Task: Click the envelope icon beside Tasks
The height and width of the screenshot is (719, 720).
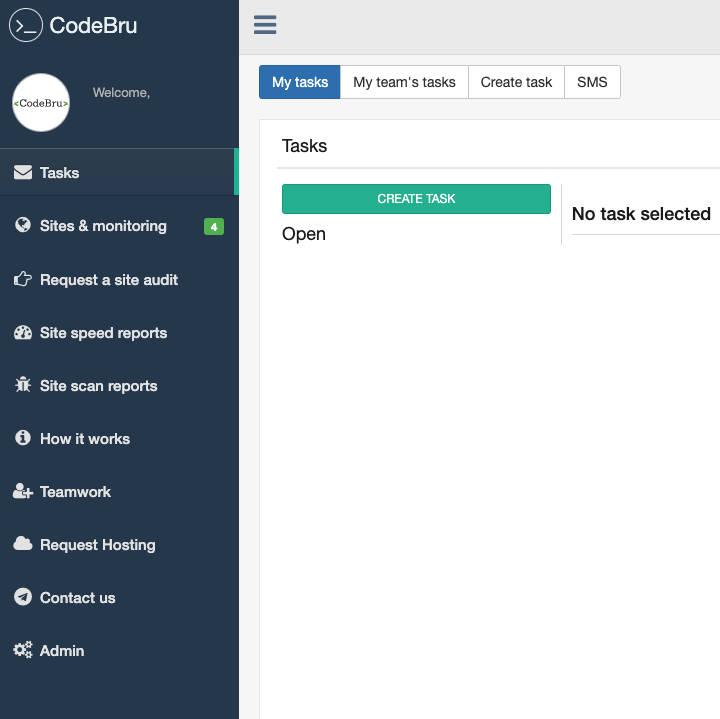Action: coord(23,173)
